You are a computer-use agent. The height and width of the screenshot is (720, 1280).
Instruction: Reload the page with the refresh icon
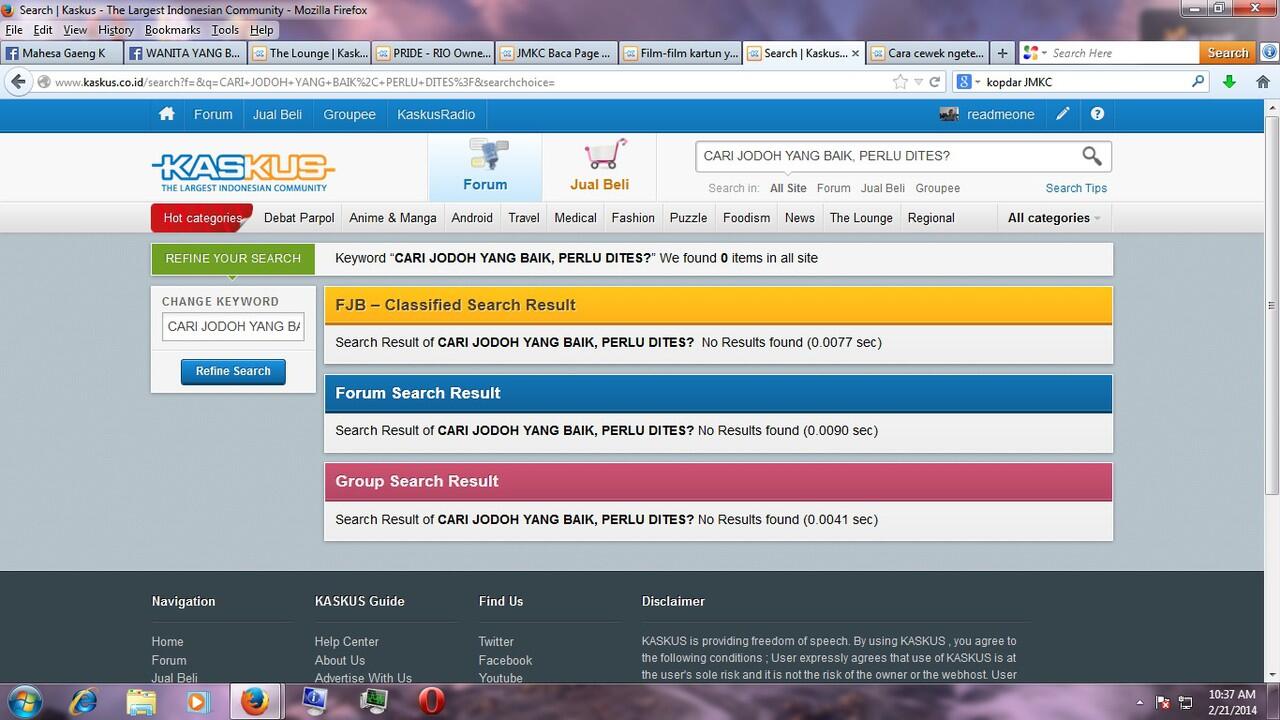934,82
